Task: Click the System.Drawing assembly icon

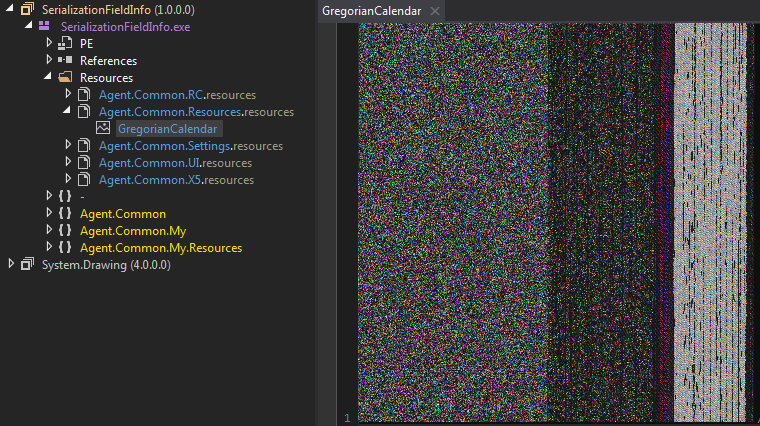Action: click(27, 264)
